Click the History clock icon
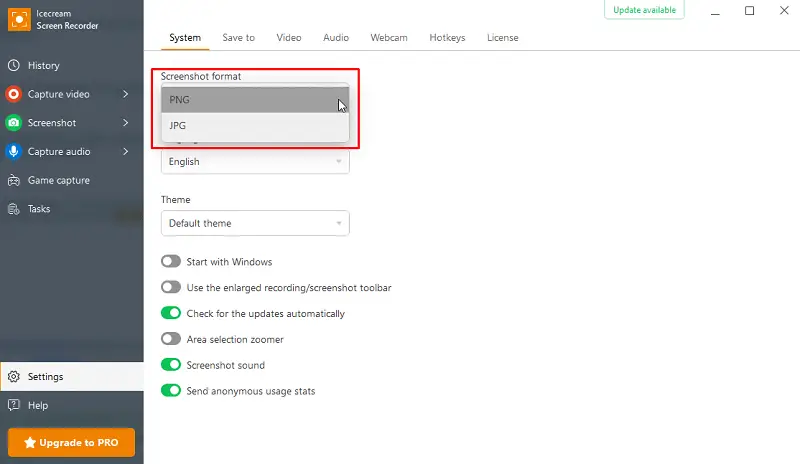 [14, 65]
